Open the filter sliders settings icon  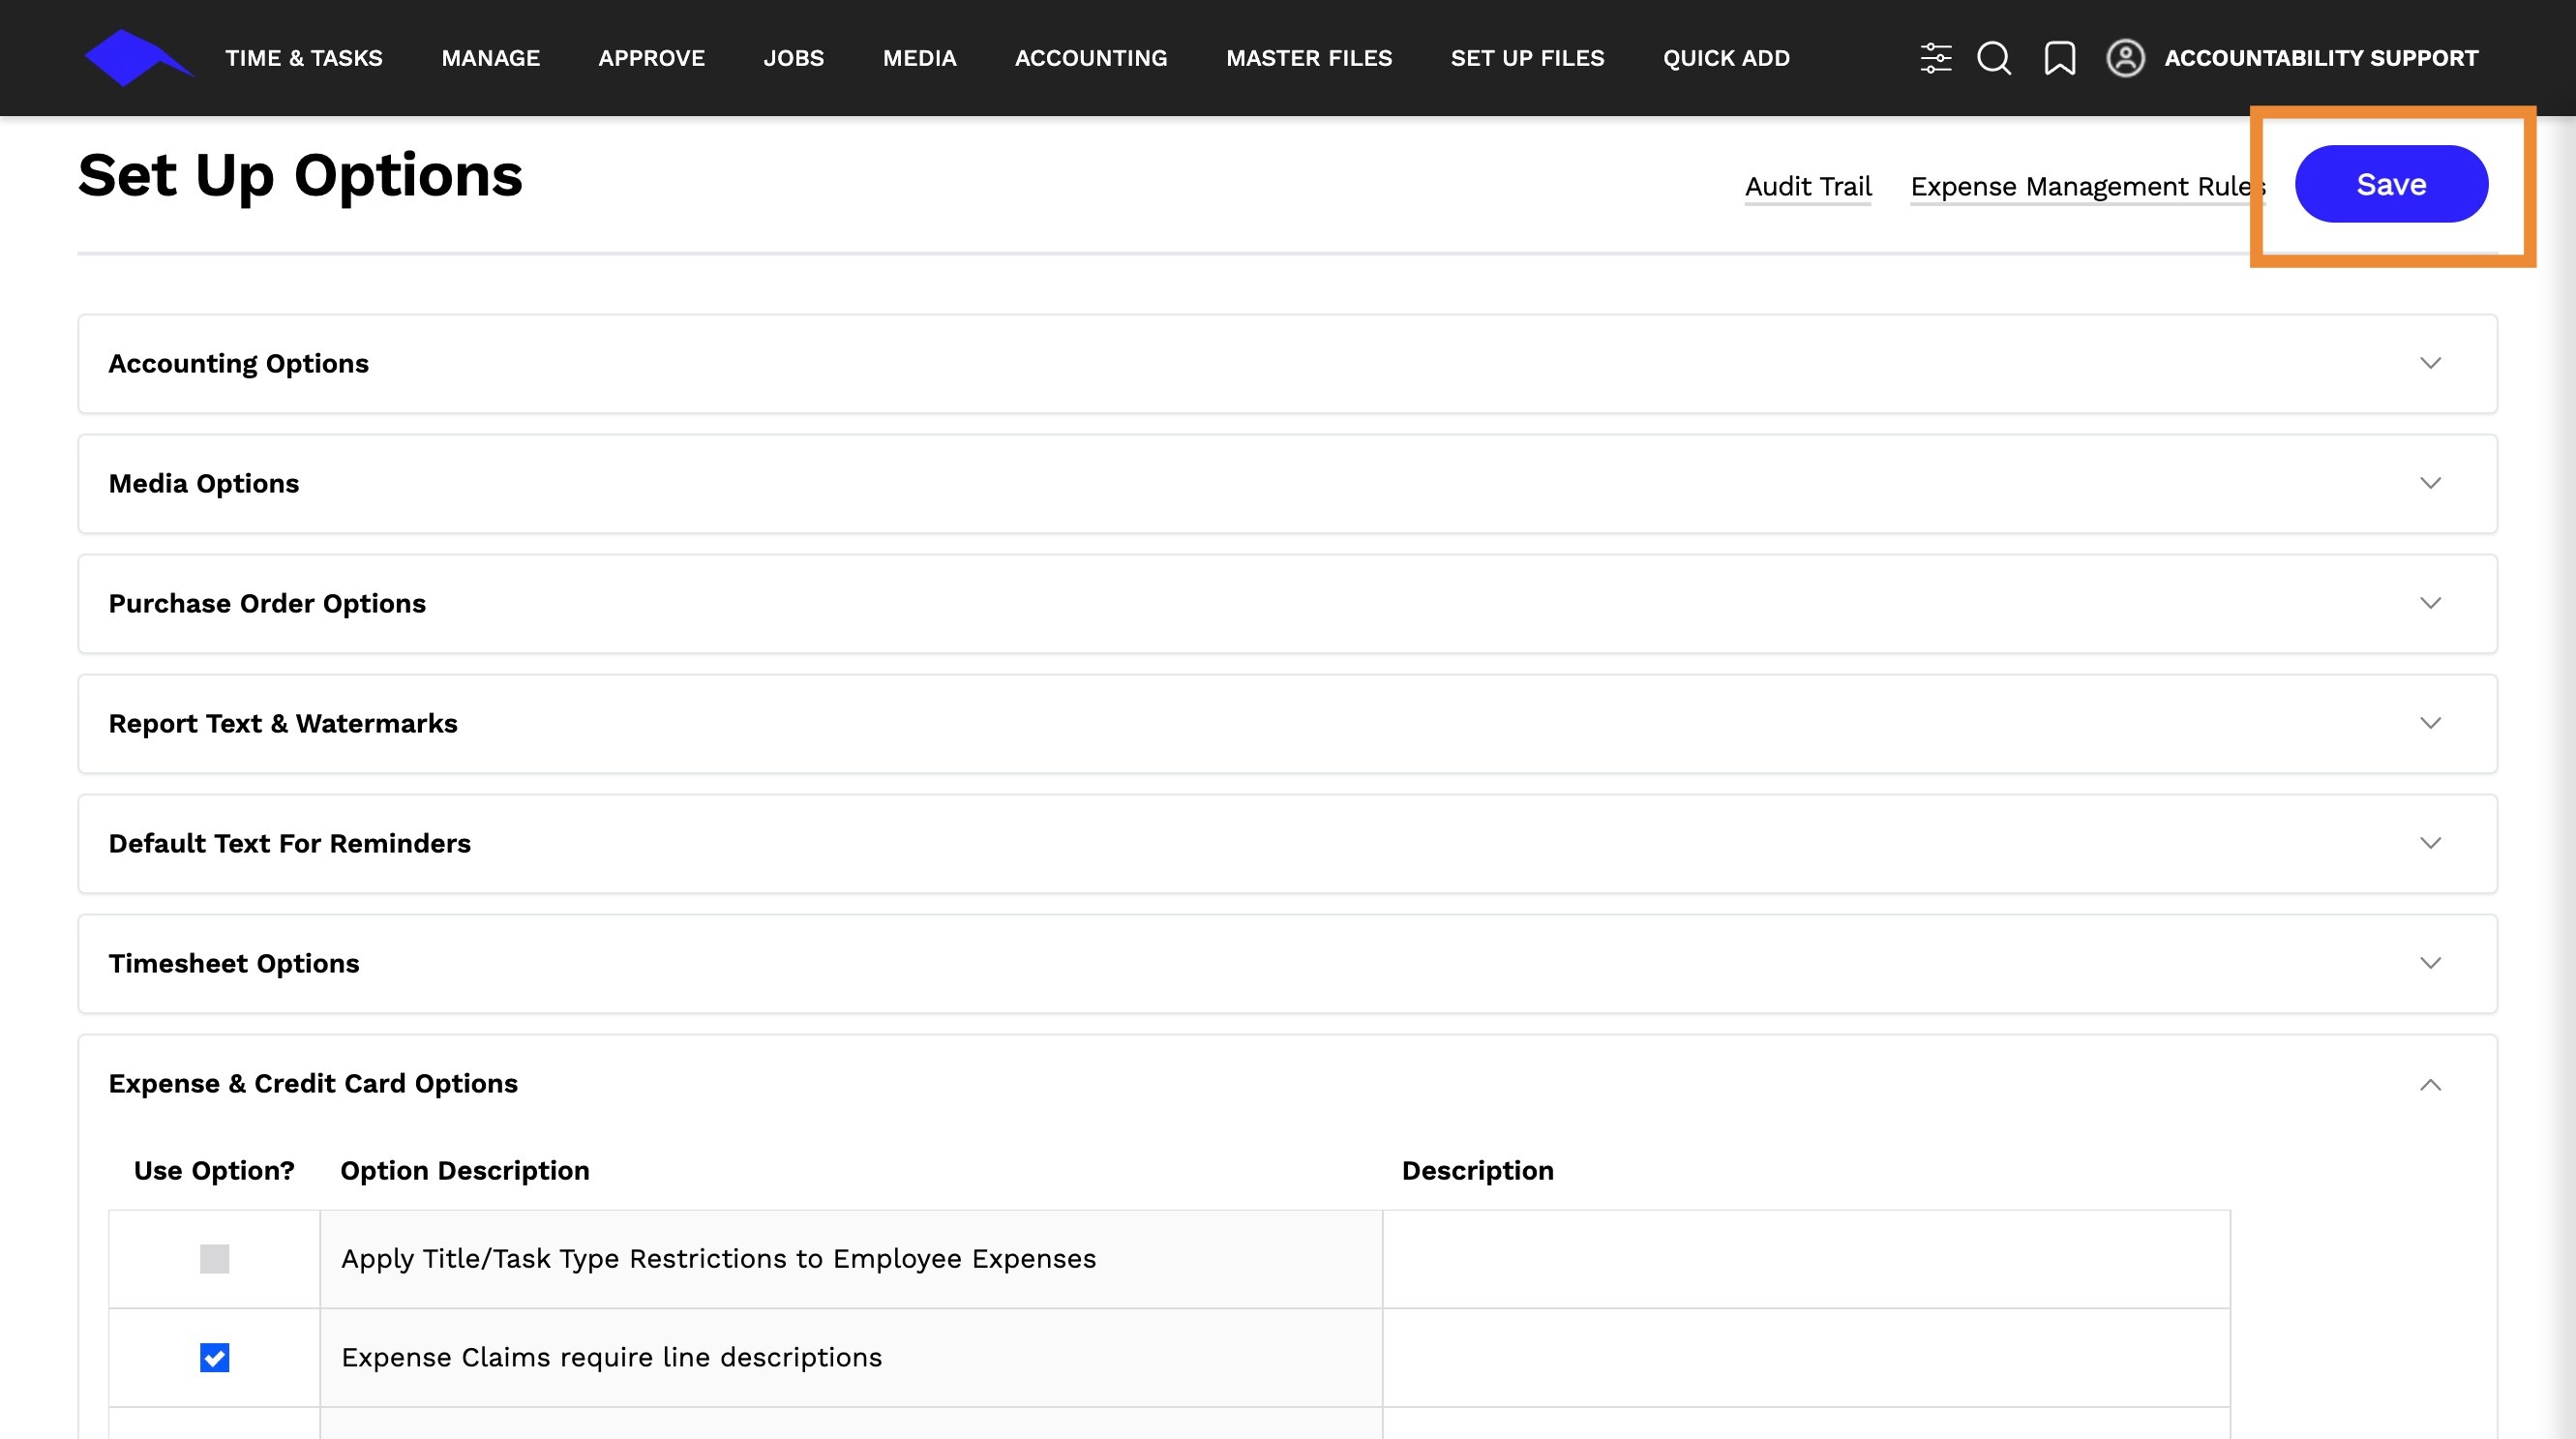(x=1935, y=58)
